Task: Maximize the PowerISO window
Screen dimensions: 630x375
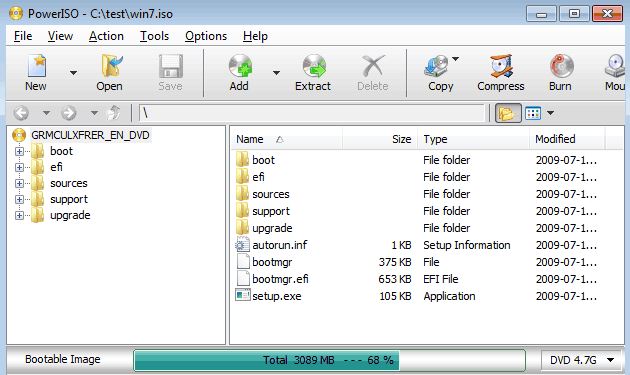Action: pyautogui.click(x=574, y=14)
